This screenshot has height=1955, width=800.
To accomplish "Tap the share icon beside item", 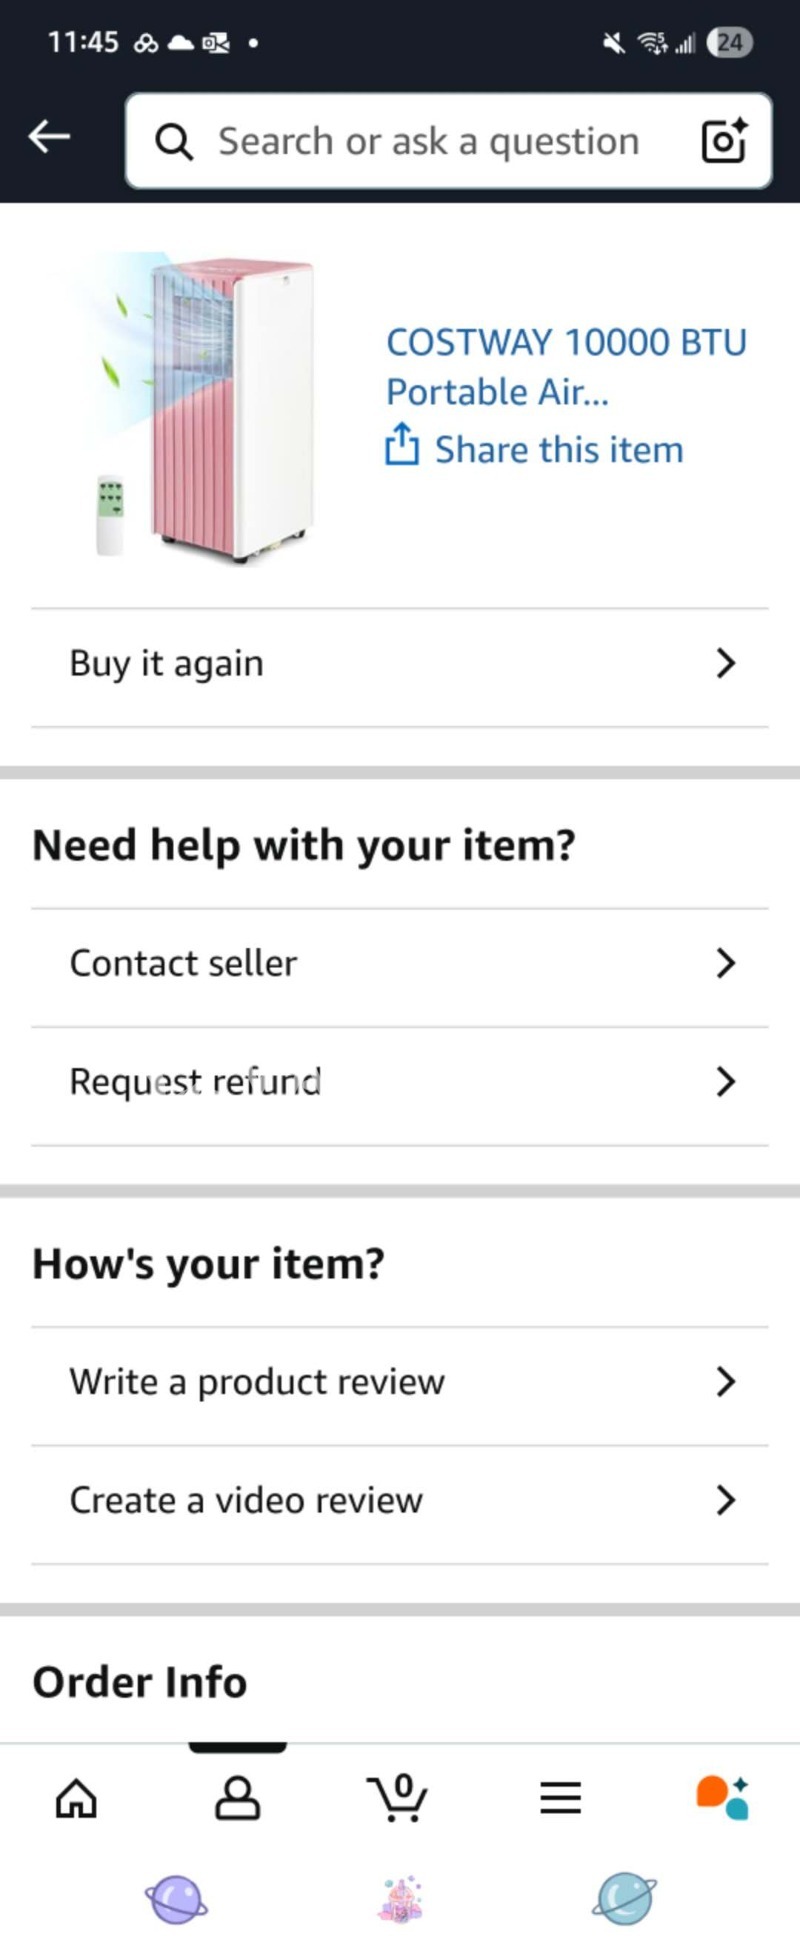I will coord(401,446).
